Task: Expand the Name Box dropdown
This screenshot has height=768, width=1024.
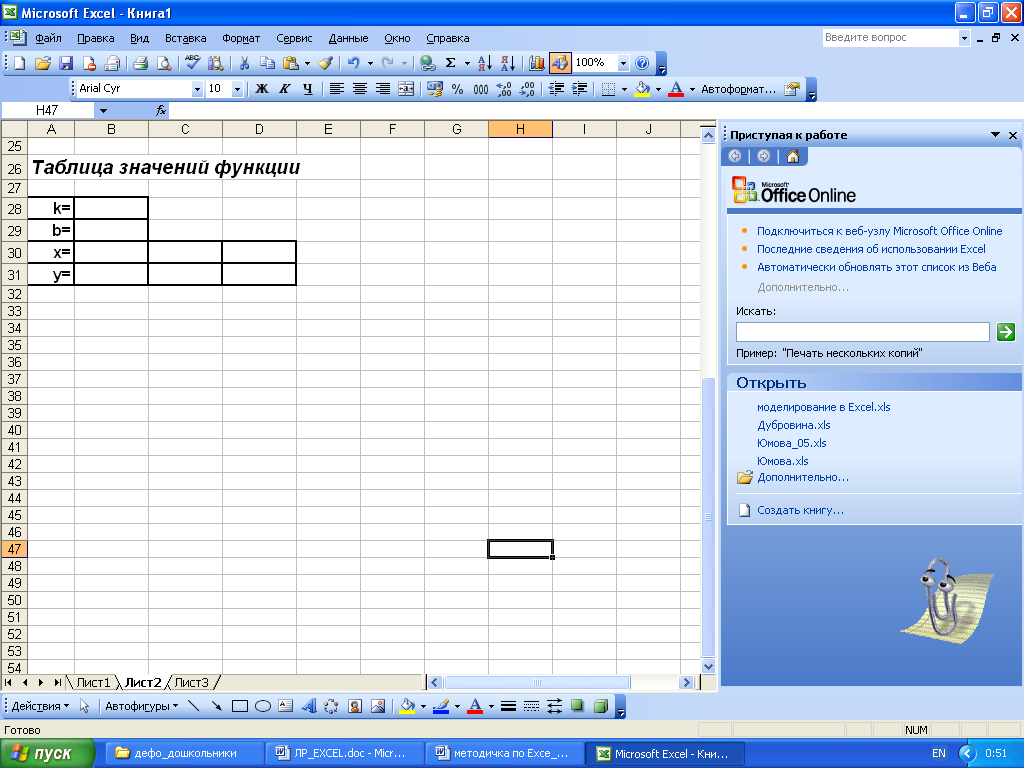Action: click(103, 110)
